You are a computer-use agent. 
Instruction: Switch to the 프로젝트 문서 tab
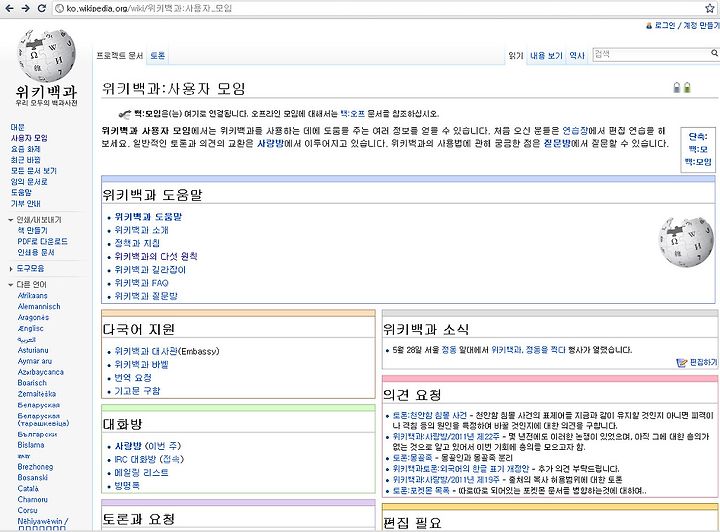tap(119, 56)
